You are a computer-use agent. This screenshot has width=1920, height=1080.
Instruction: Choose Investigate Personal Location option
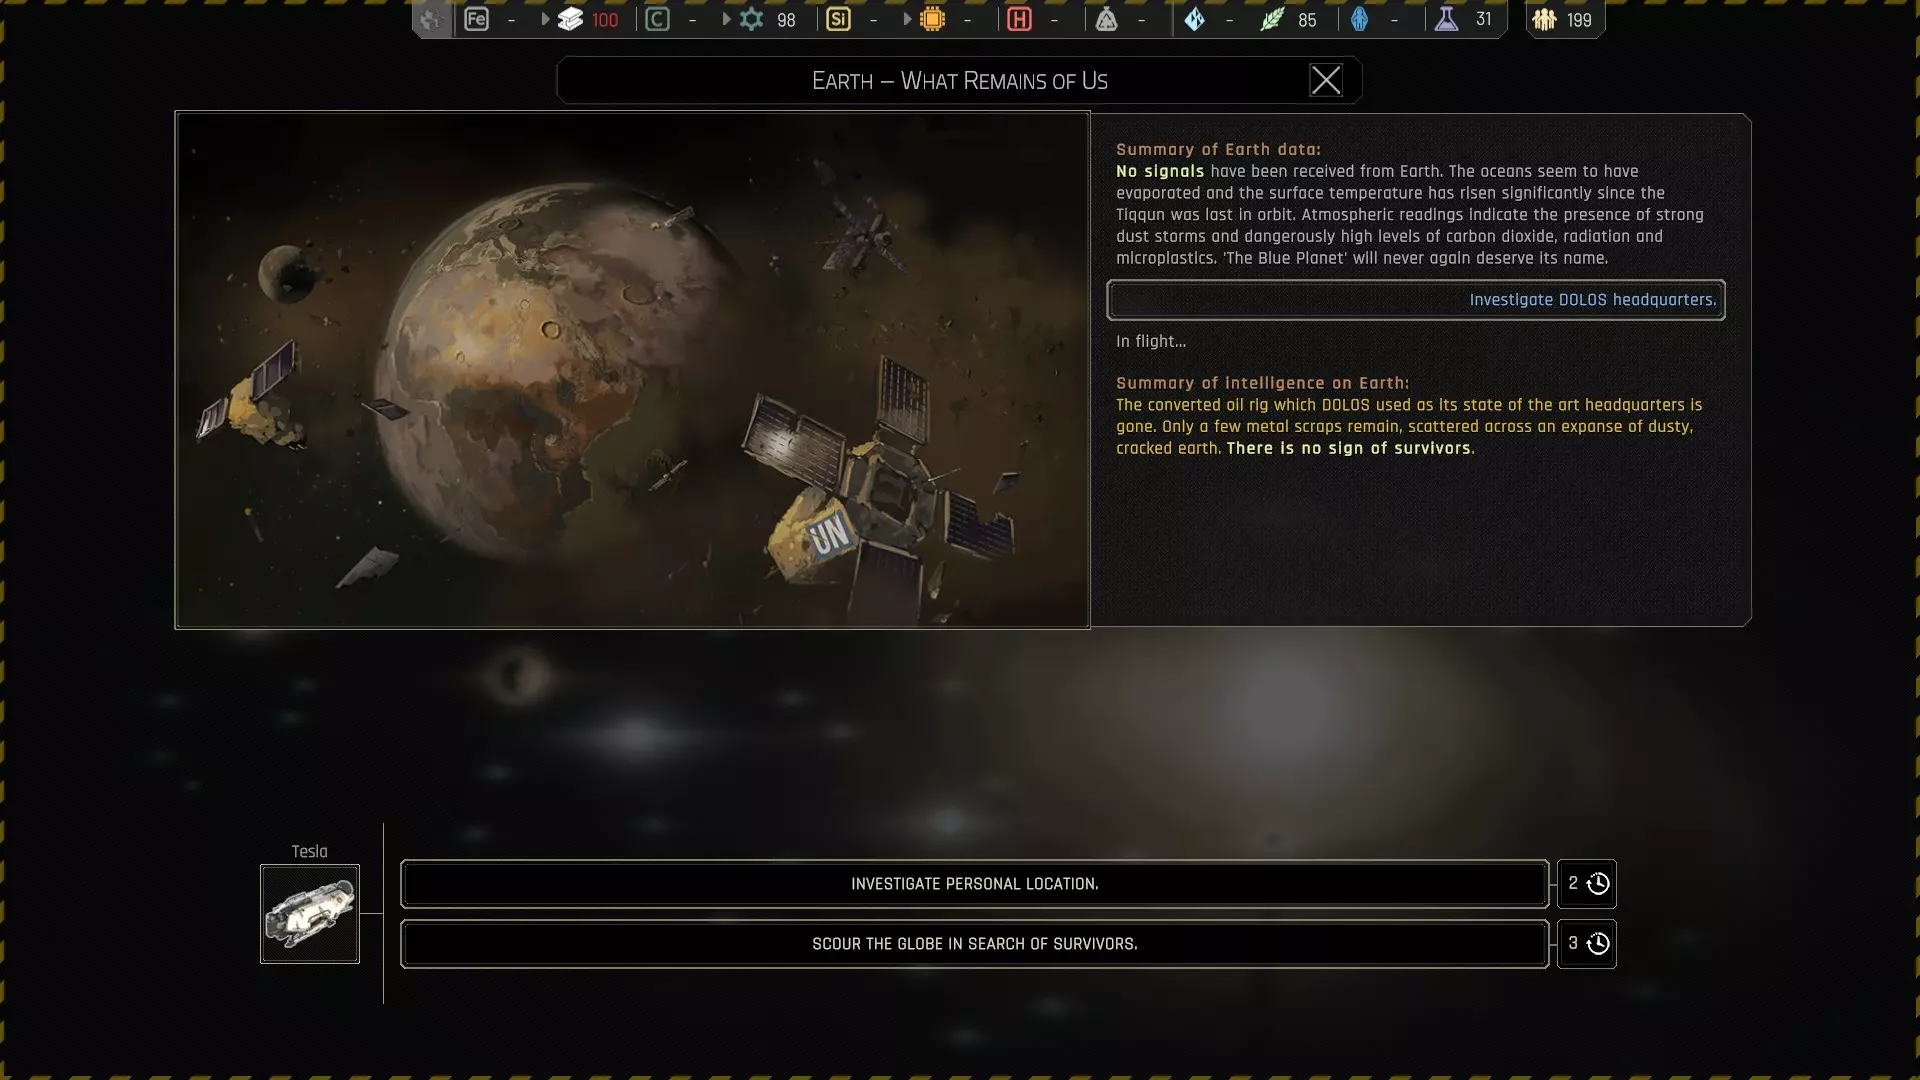[974, 884]
